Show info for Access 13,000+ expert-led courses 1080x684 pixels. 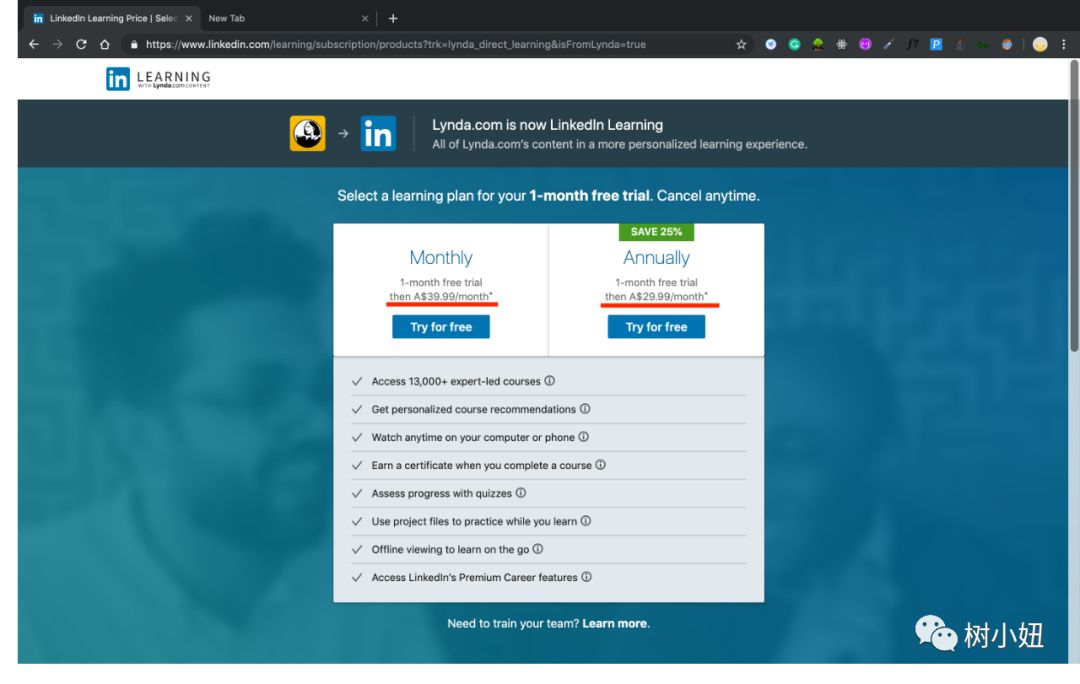(x=550, y=380)
